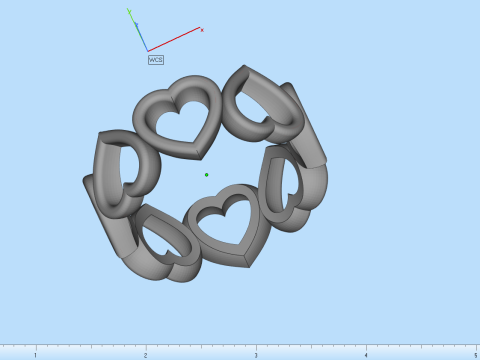Click the red X axis label
This screenshot has width=480, height=360.
202,30
